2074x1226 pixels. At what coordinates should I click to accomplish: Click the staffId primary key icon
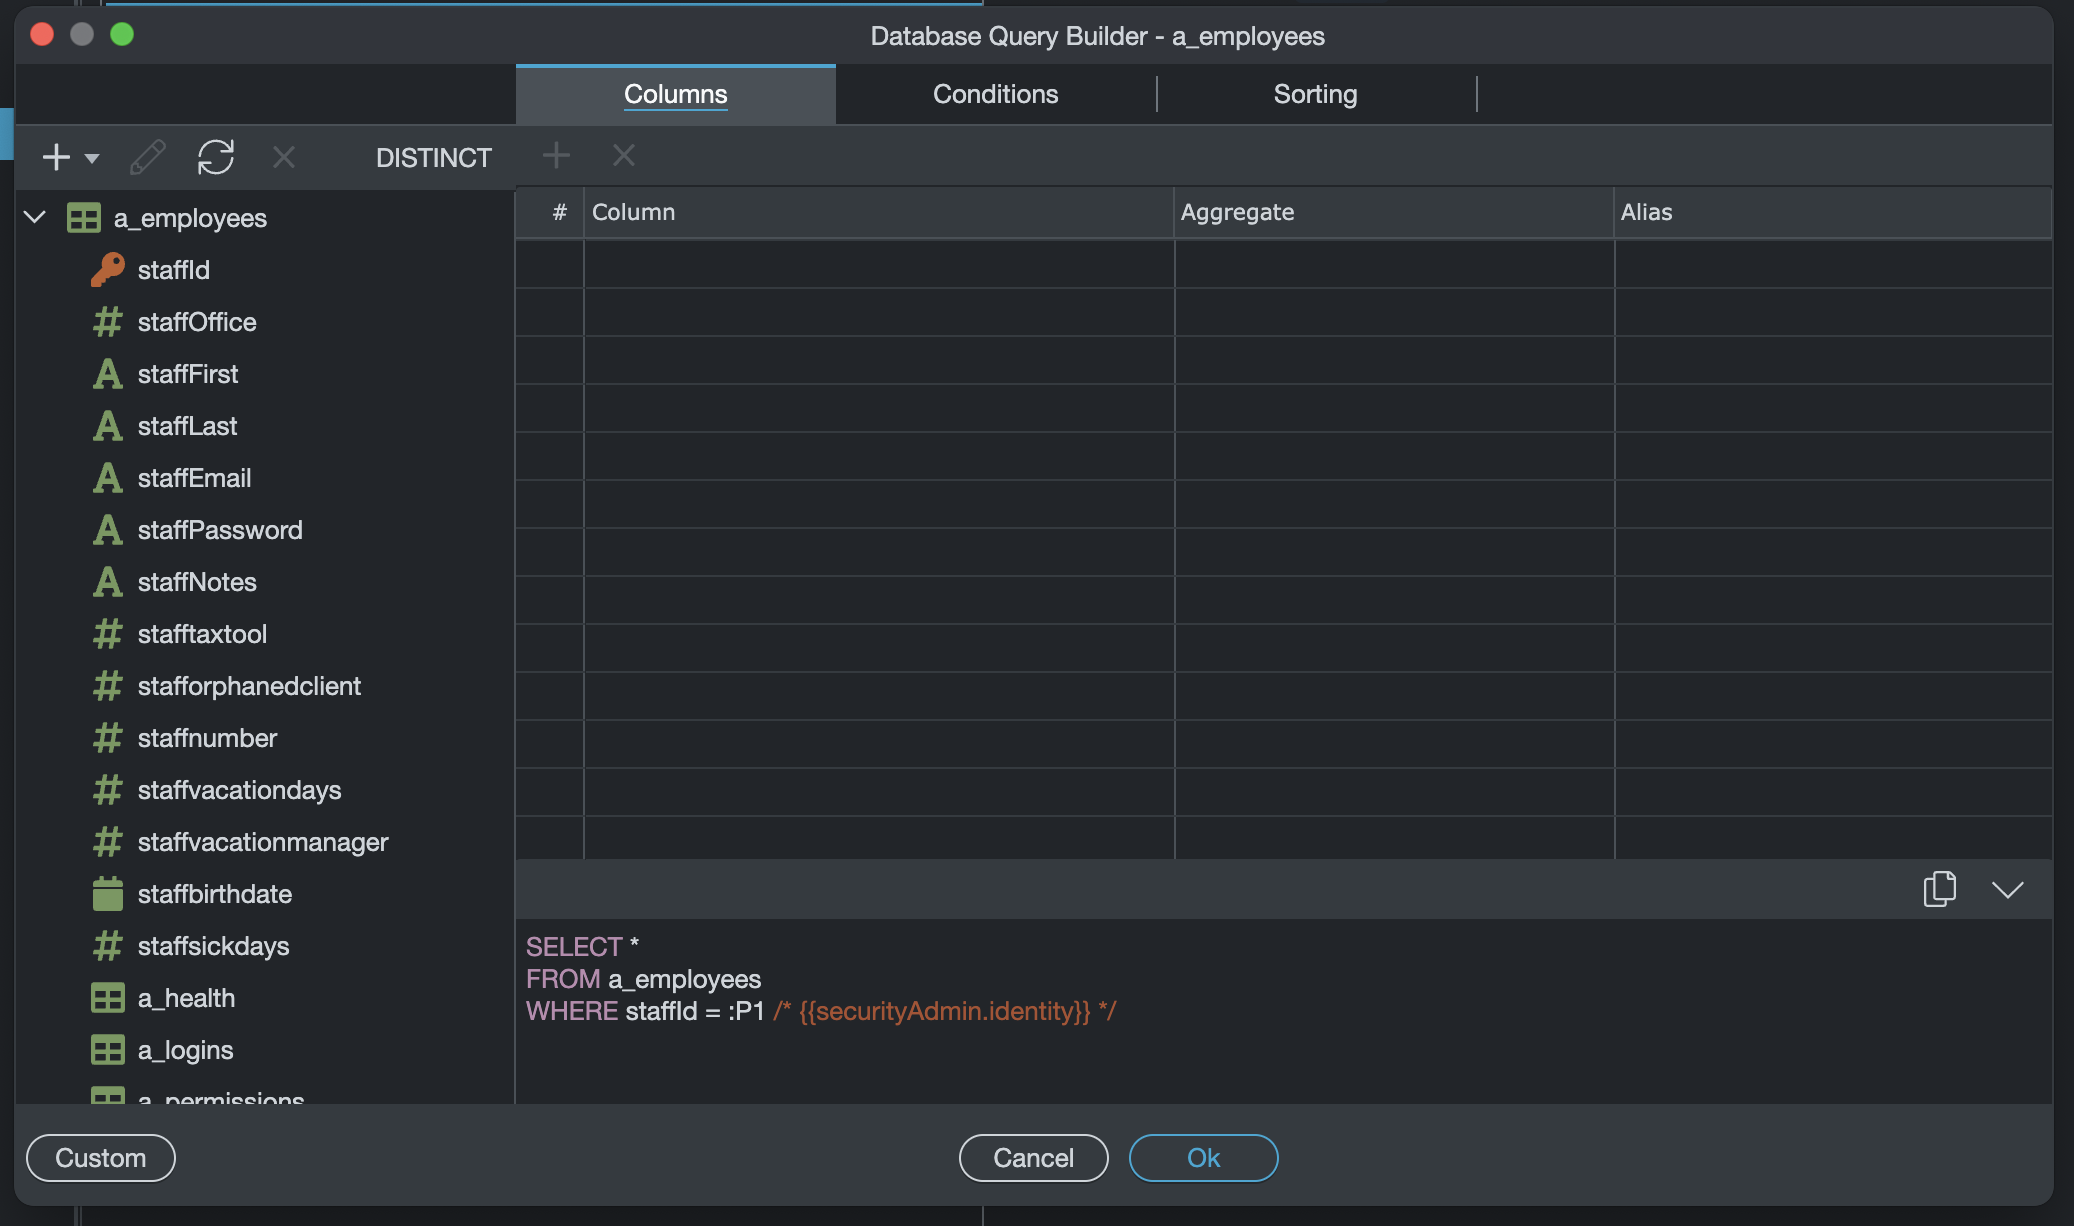[107, 269]
